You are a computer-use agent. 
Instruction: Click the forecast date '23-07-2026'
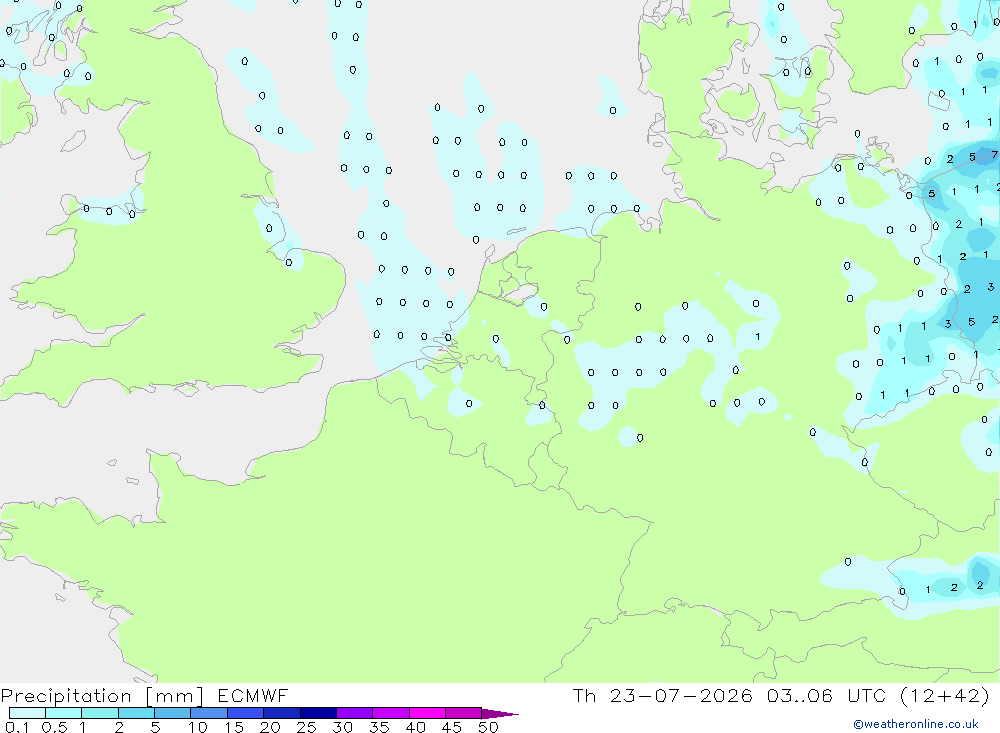coord(681,696)
